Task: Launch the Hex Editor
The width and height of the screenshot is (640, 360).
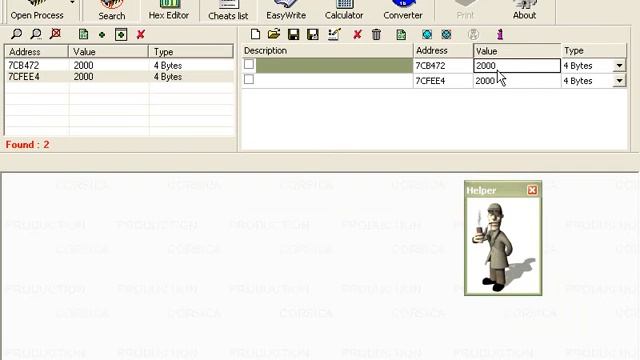Action: (x=169, y=11)
